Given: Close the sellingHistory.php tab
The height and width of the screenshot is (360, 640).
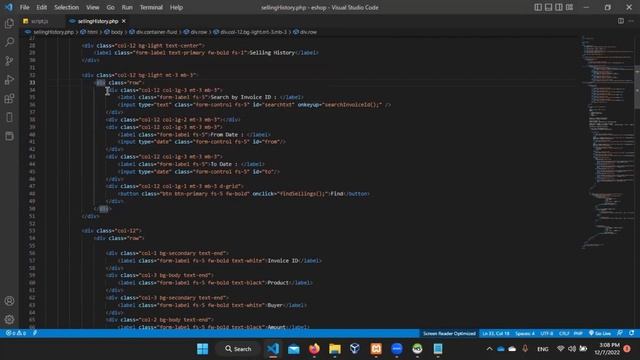Looking at the screenshot, I should point(124,21).
